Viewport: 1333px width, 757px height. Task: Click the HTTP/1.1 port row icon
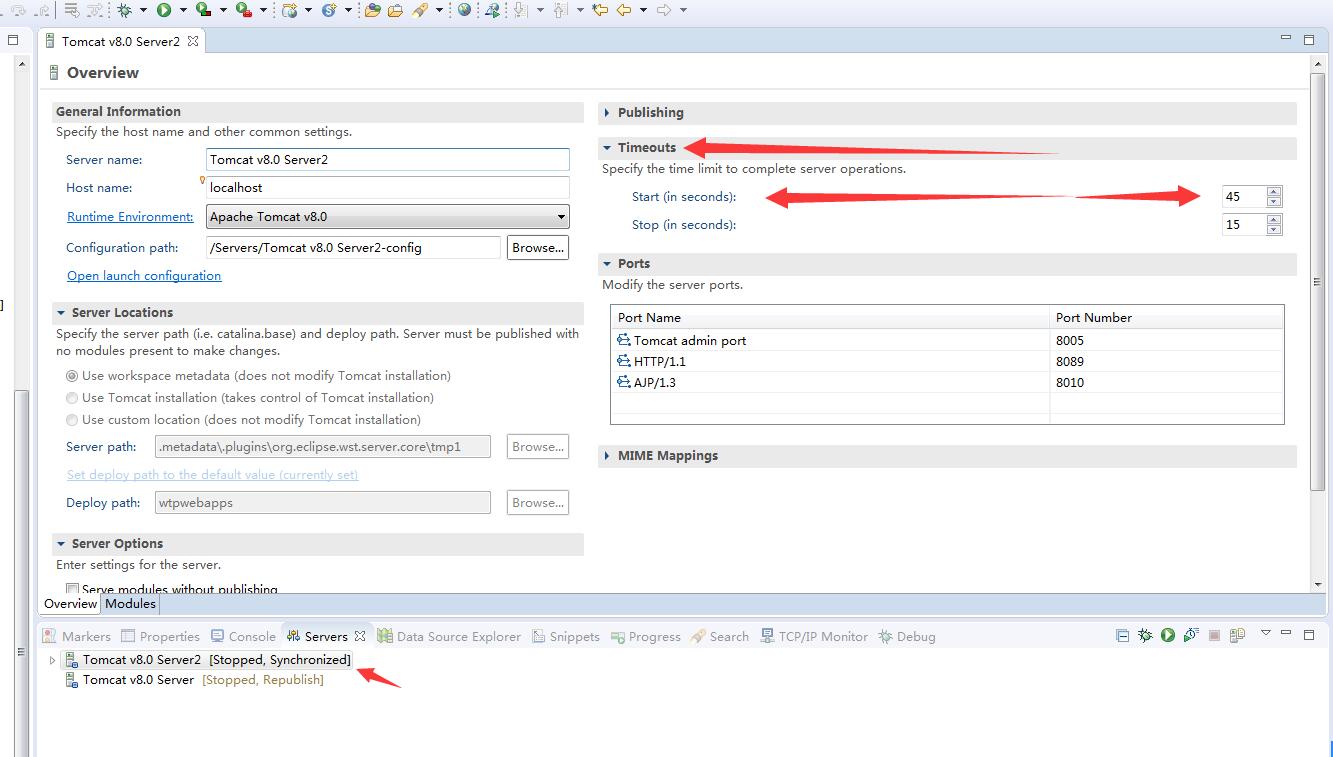624,361
